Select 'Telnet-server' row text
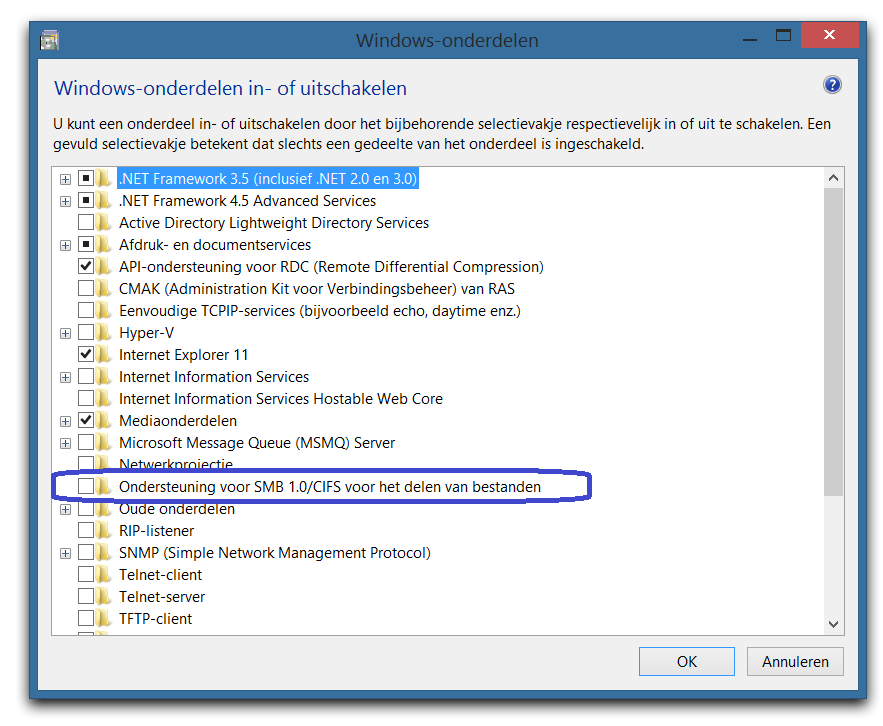This screenshot has height=726, width=883. (162, 596)
